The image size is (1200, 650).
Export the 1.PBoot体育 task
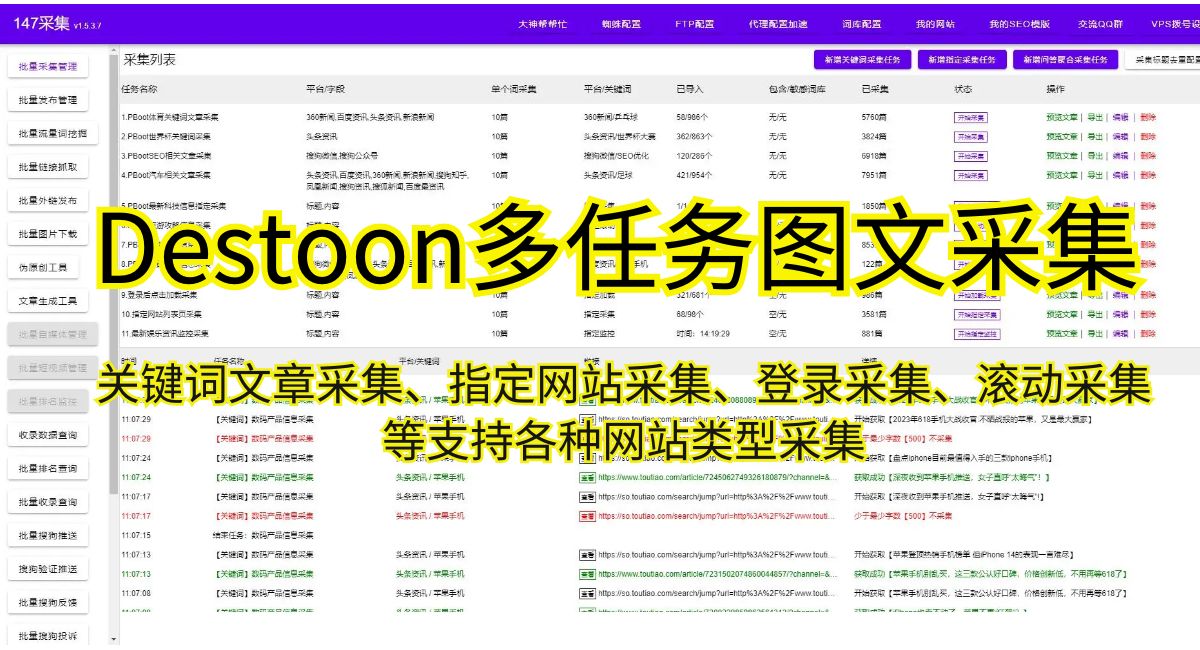click(1095, 117)
